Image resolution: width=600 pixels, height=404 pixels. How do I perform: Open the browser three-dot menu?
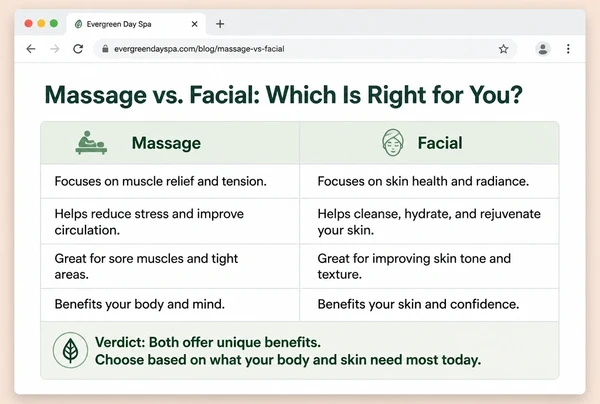click(568, 49)
